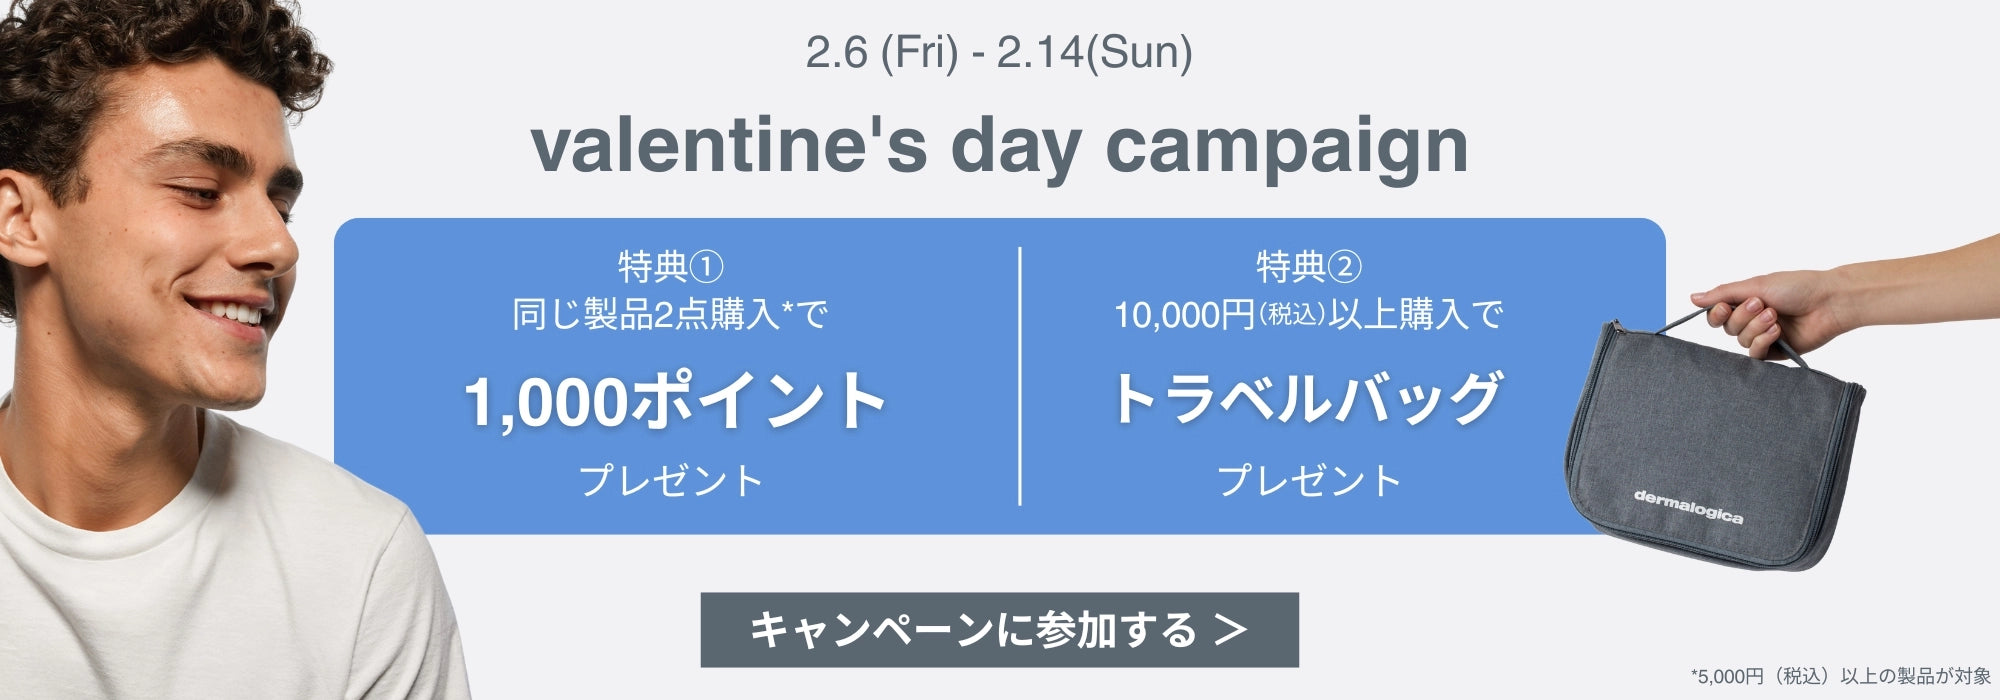Screen dimensions: 2000x700
Task: Click the *5,000円 footnote text
Action: click(x=1840, y=677)
